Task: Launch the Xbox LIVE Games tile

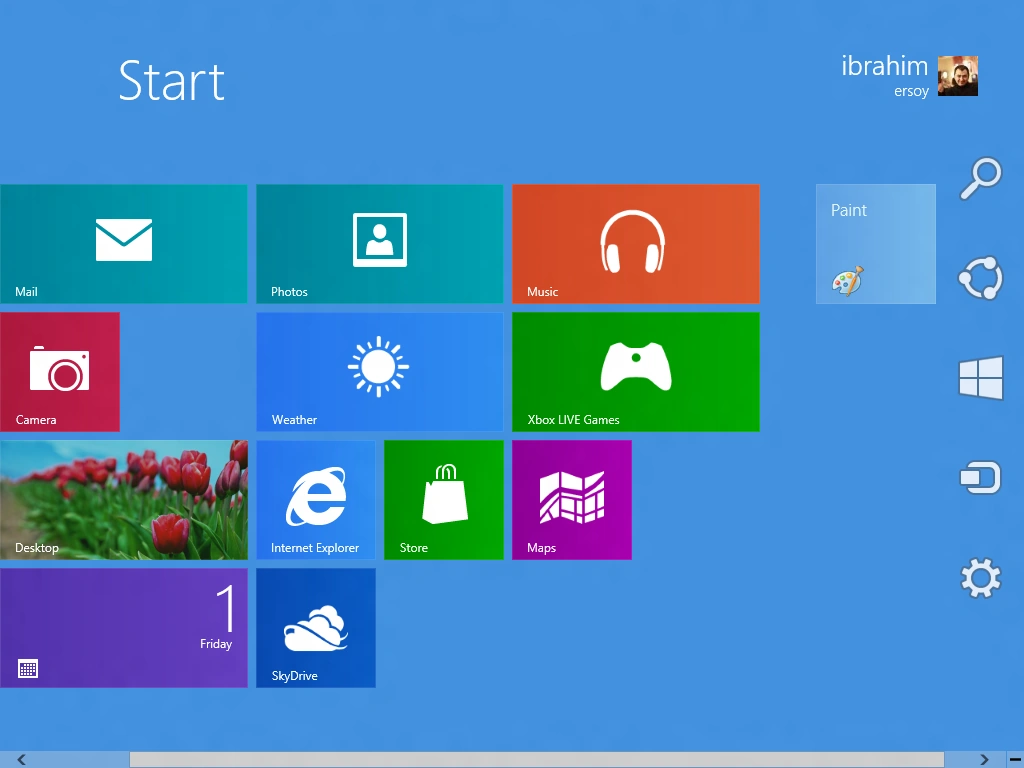Action: click(x=635, y=372)
